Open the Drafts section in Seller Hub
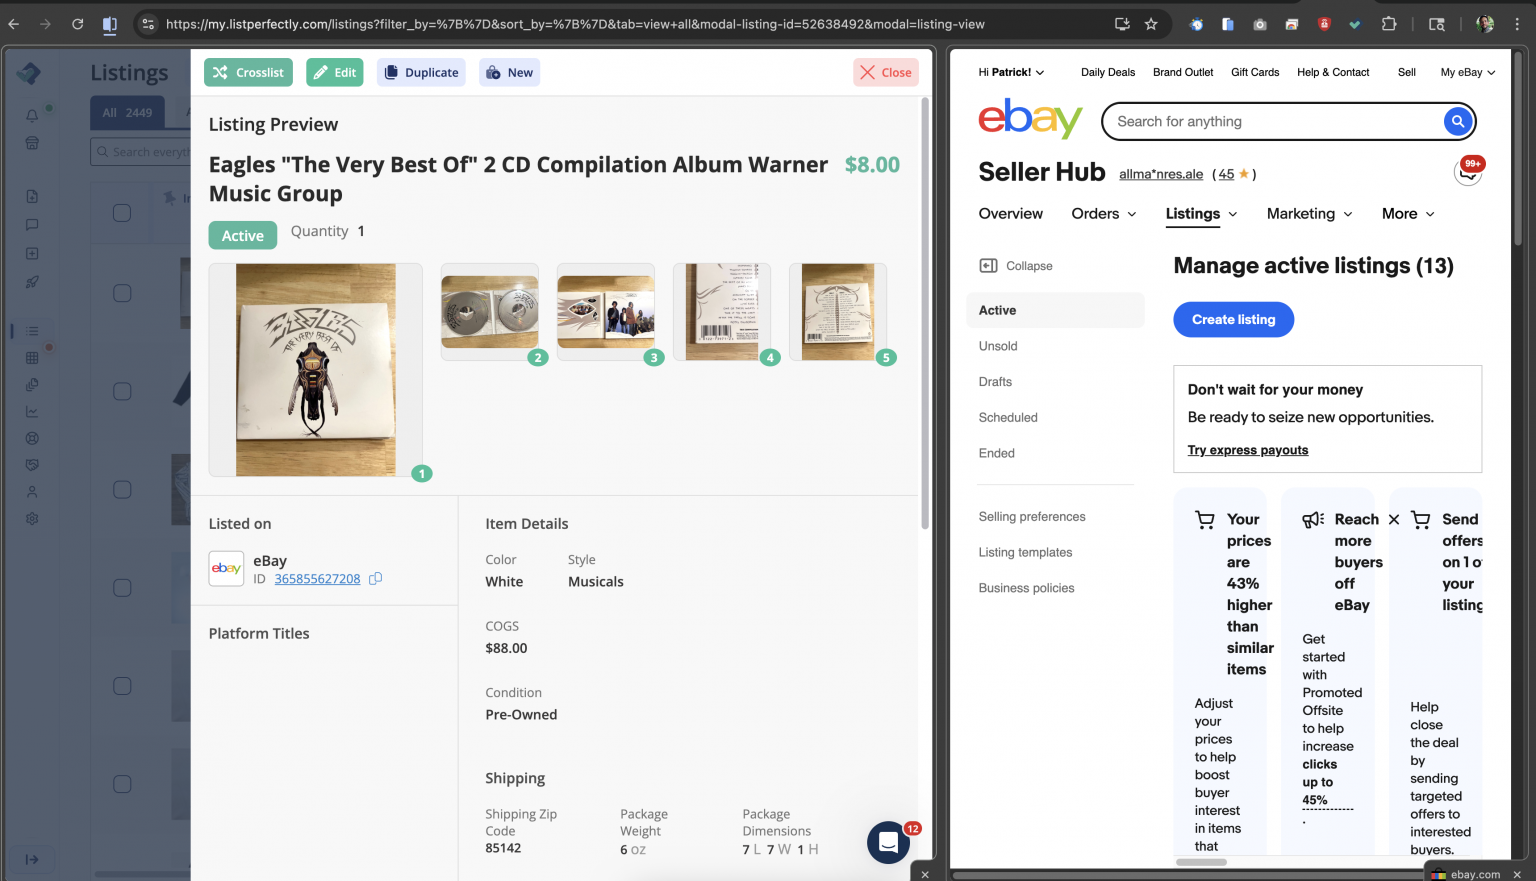 coord(995,382)
